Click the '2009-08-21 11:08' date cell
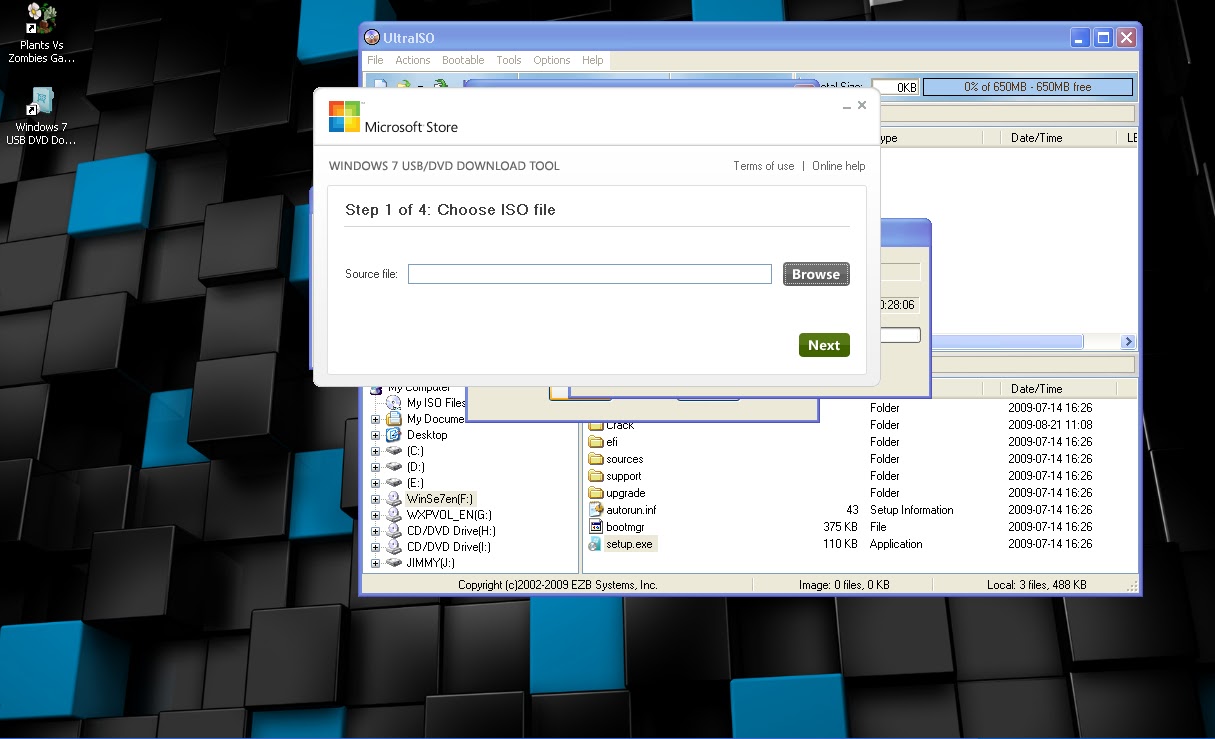This screenshot has height=739, width=1215. pyautogui.click(x=1050, y=425)
